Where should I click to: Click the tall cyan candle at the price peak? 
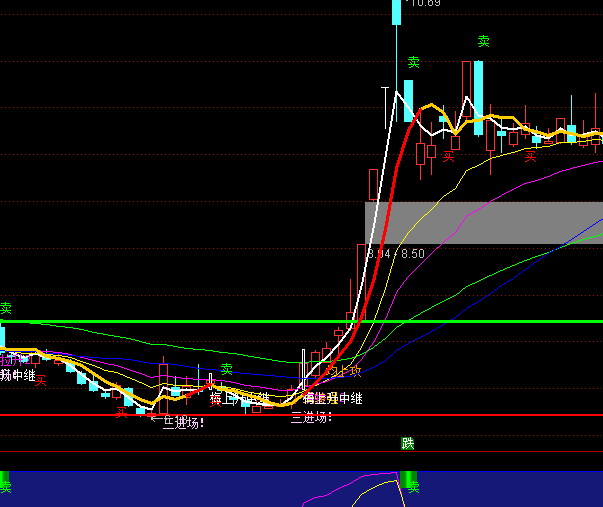[397, 13]
